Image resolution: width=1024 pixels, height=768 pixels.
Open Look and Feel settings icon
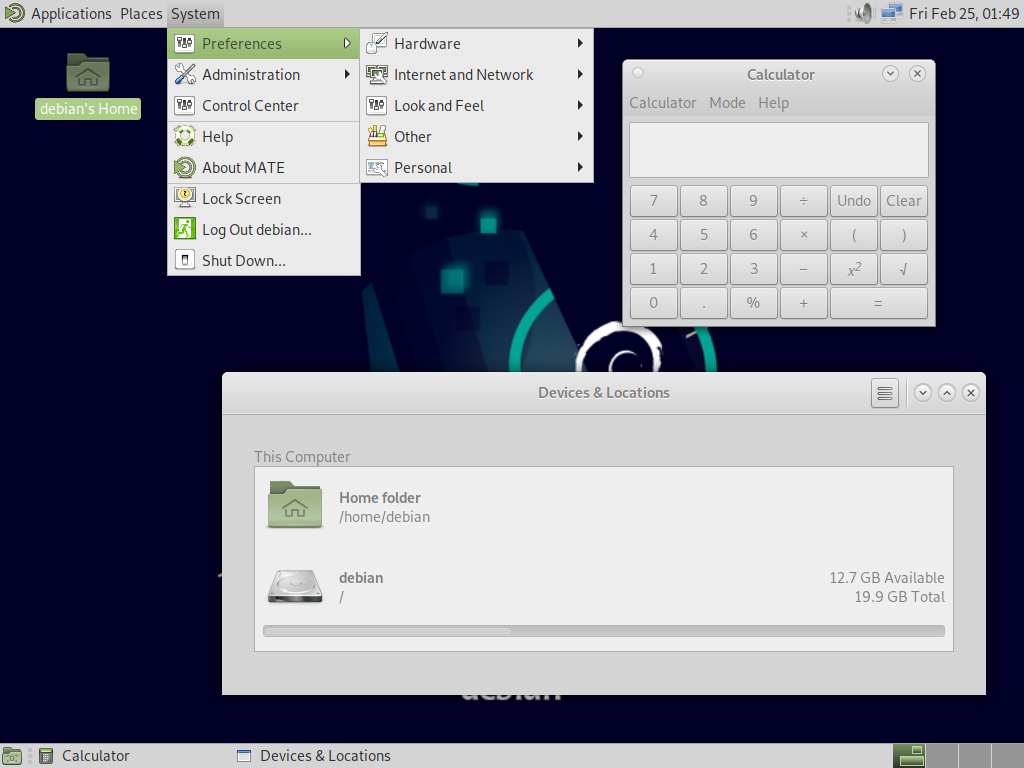pos(378,105)
